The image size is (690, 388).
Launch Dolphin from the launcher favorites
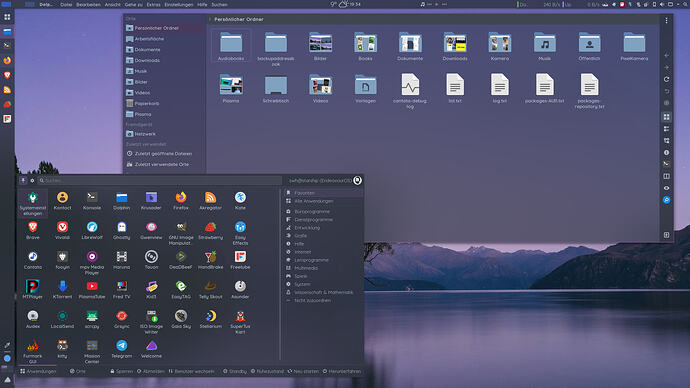pyautogui.click(x=121, y=201)
